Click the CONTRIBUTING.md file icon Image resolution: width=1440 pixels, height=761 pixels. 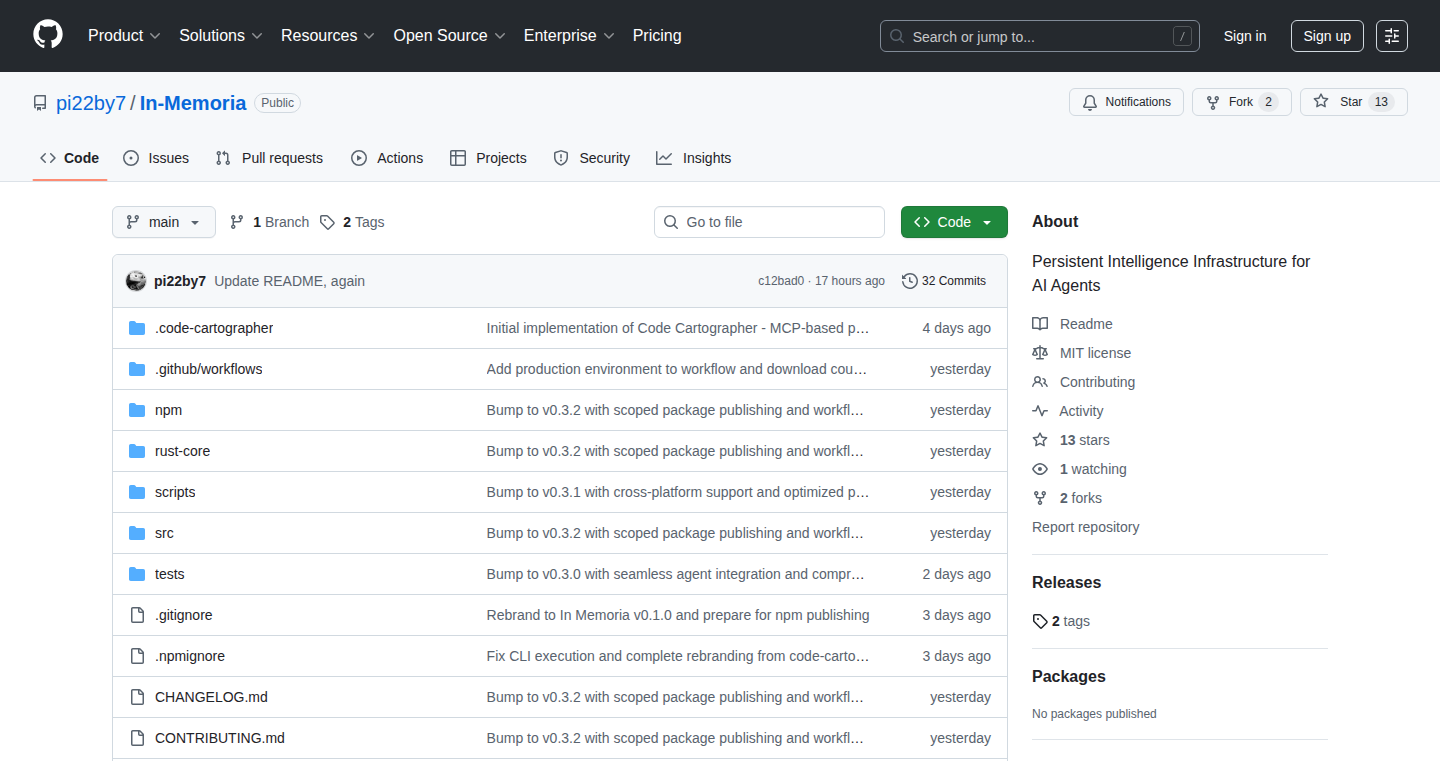(137, 738)
